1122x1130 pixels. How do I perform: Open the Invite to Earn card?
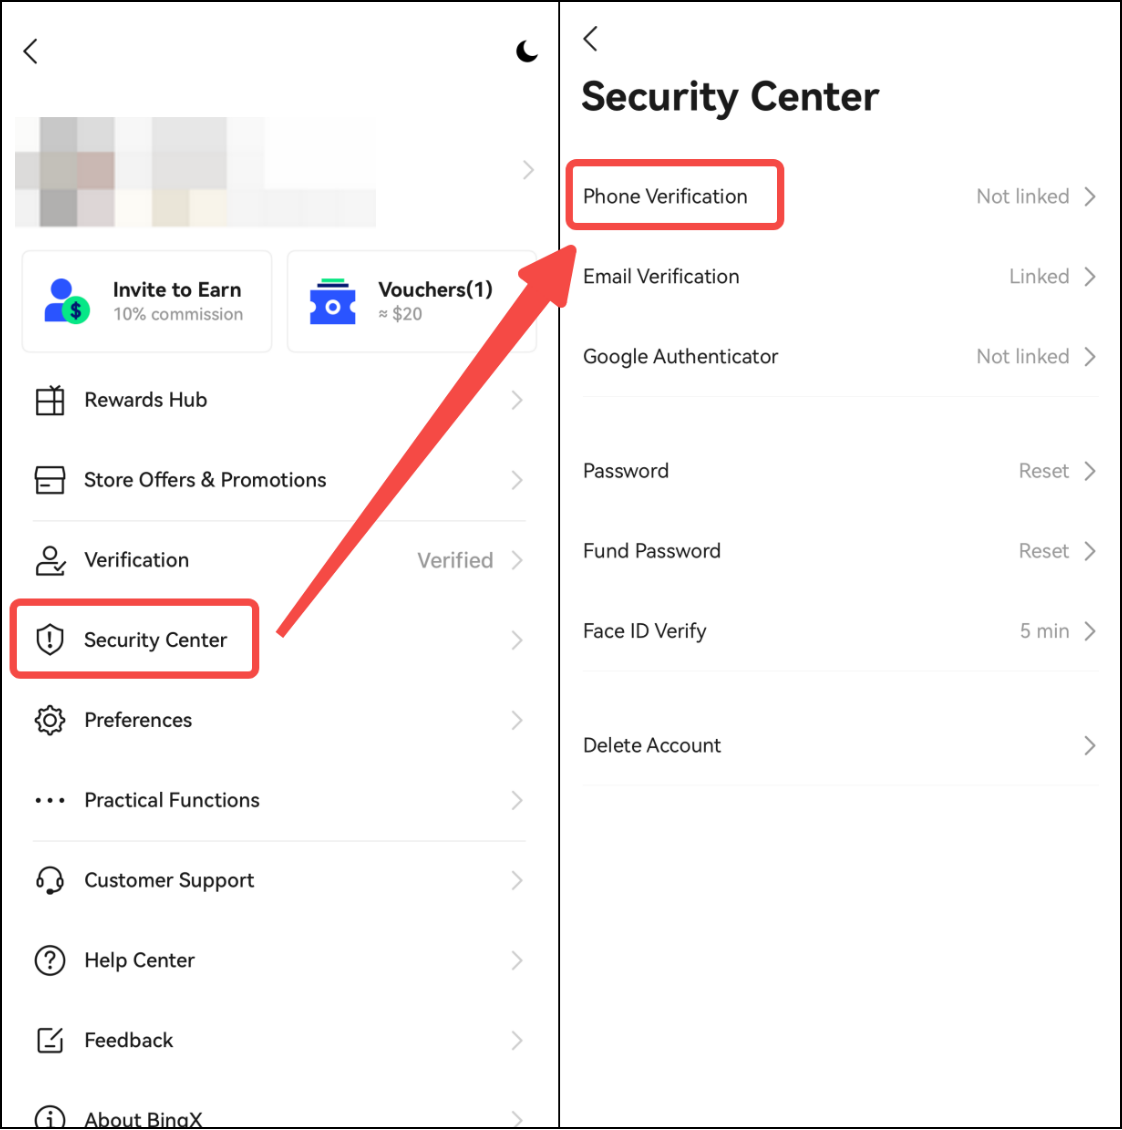[147, 301]
